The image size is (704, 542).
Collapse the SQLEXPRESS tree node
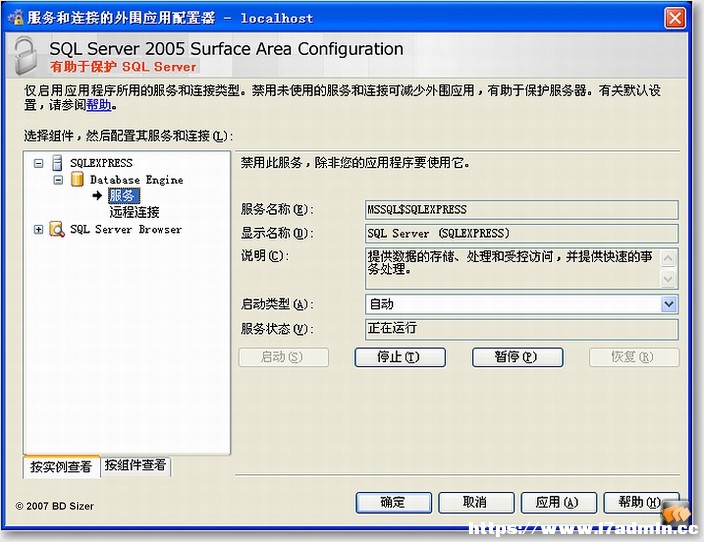coord(39,163)
